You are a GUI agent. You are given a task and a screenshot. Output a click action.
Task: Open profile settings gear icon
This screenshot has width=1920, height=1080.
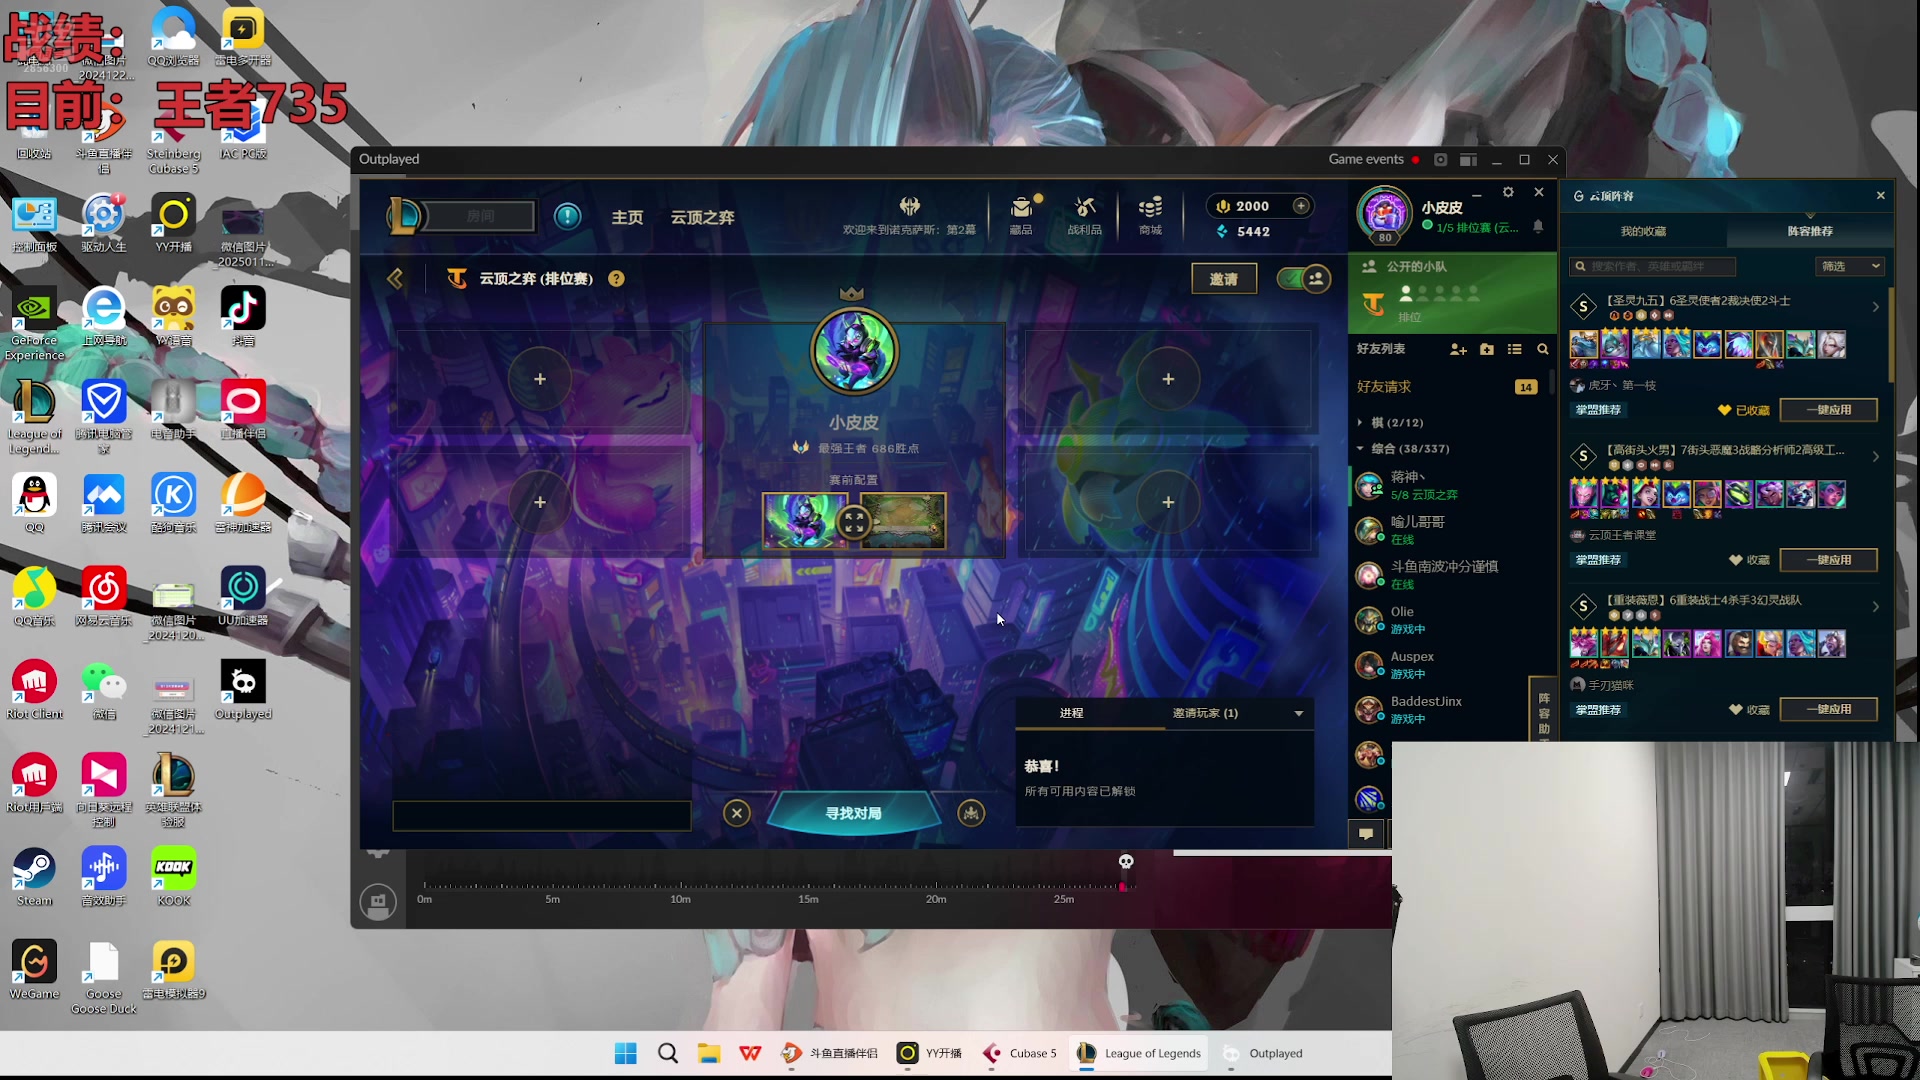(x=1508, y=192)
